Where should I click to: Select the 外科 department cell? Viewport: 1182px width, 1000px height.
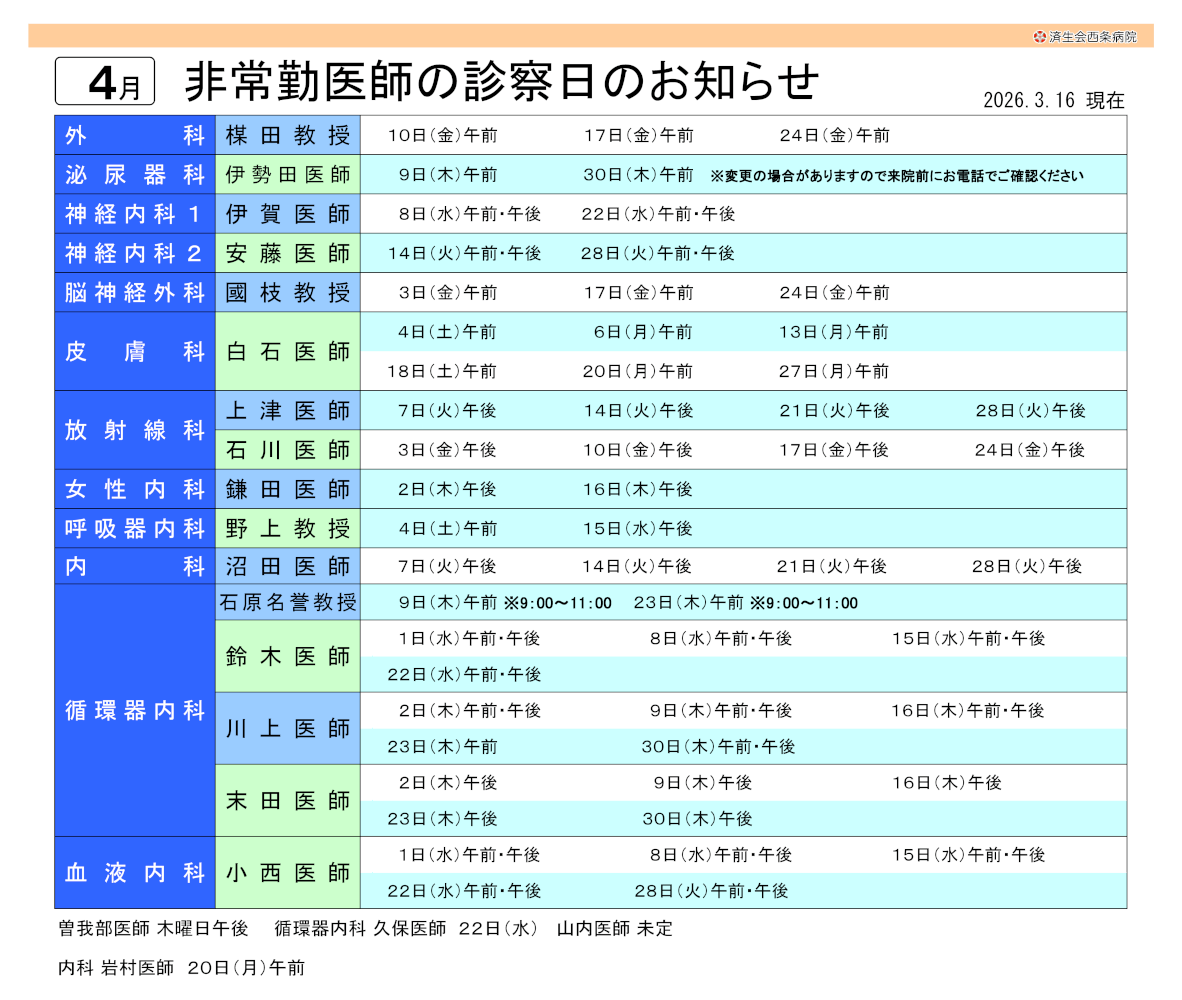[x=135, y=135]
